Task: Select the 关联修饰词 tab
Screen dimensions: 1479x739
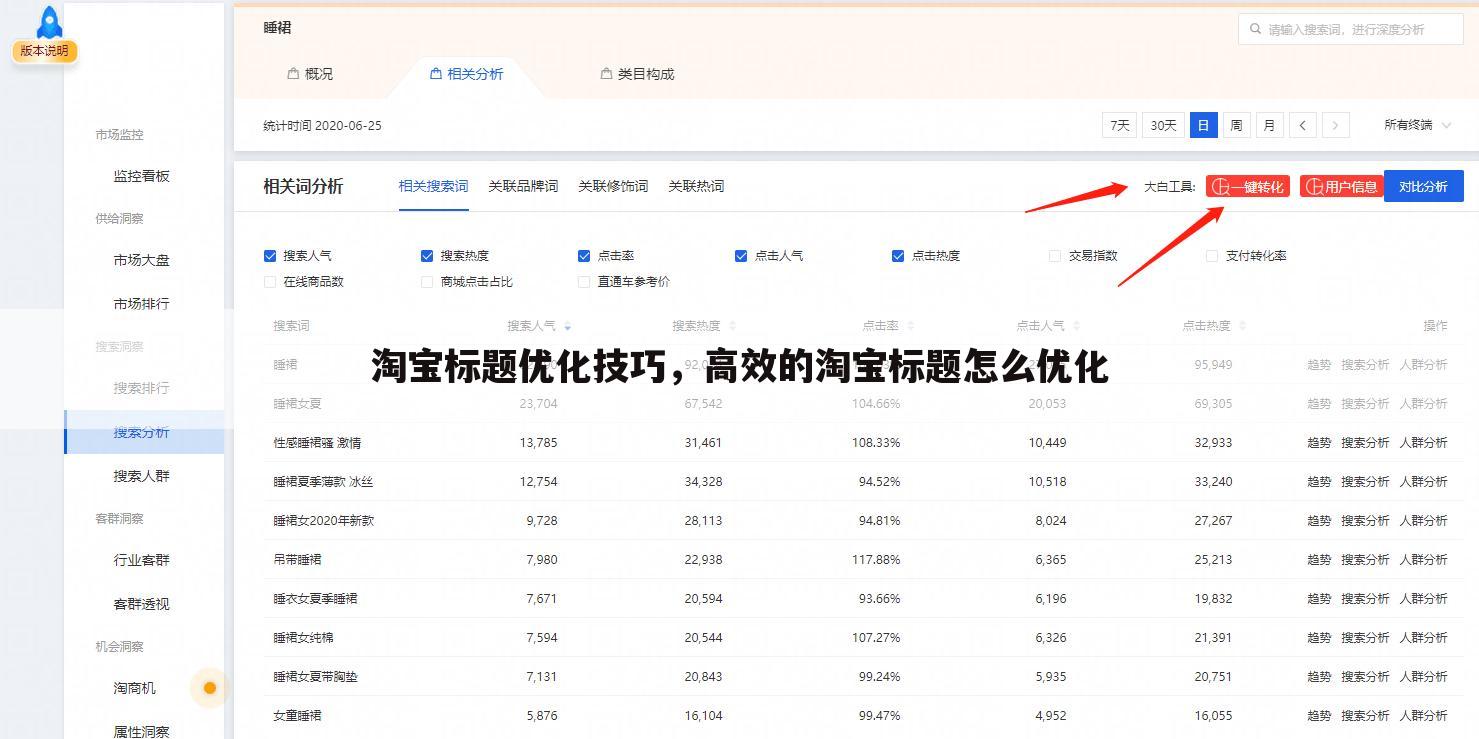Action: [x=613, y=186]
